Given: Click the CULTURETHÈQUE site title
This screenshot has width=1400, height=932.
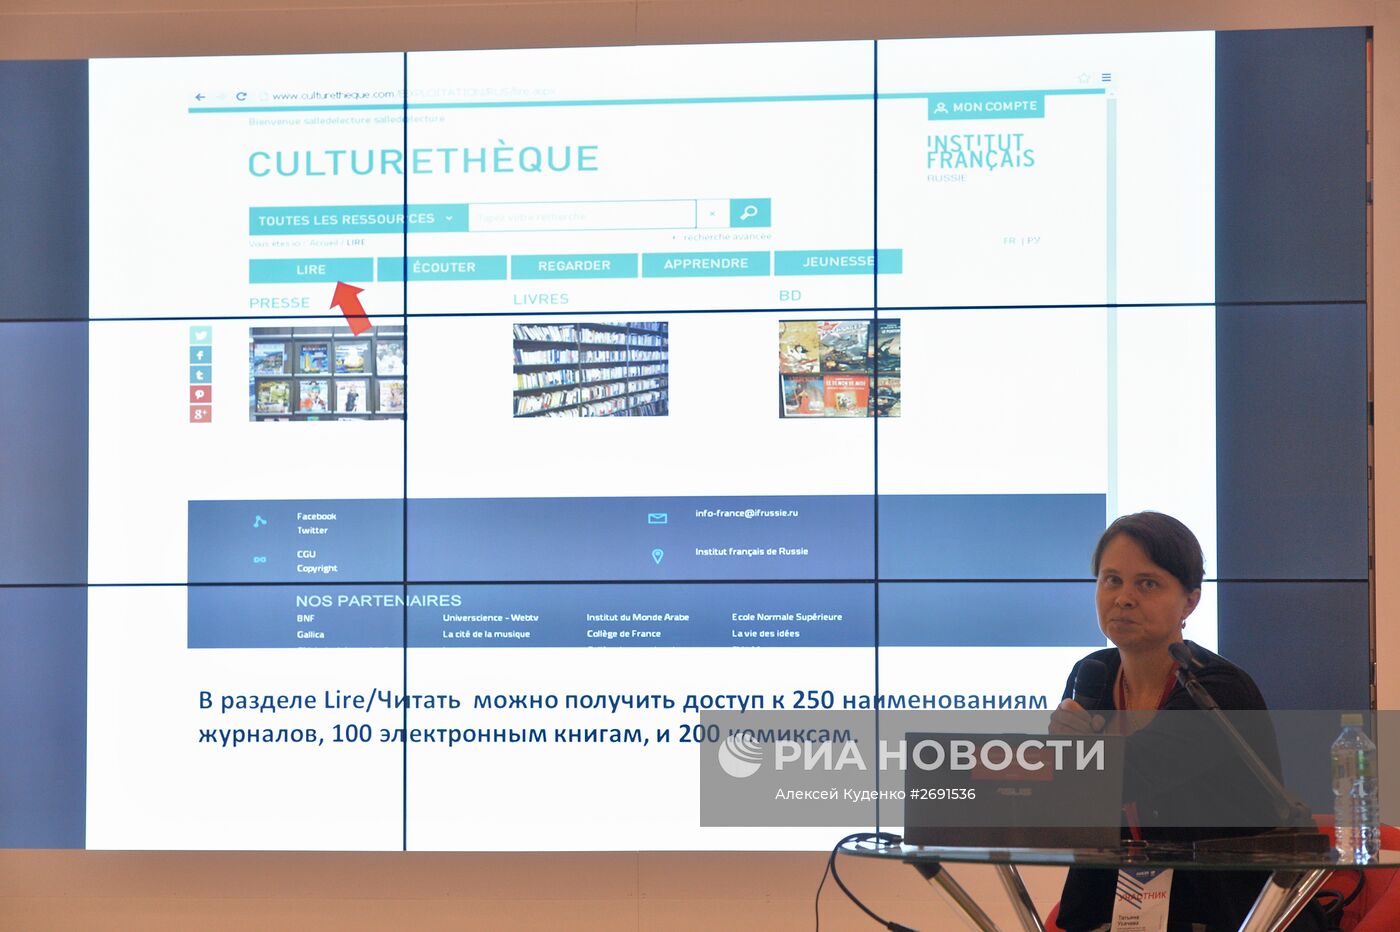Looking at the screenshot, I should [423, 161].
